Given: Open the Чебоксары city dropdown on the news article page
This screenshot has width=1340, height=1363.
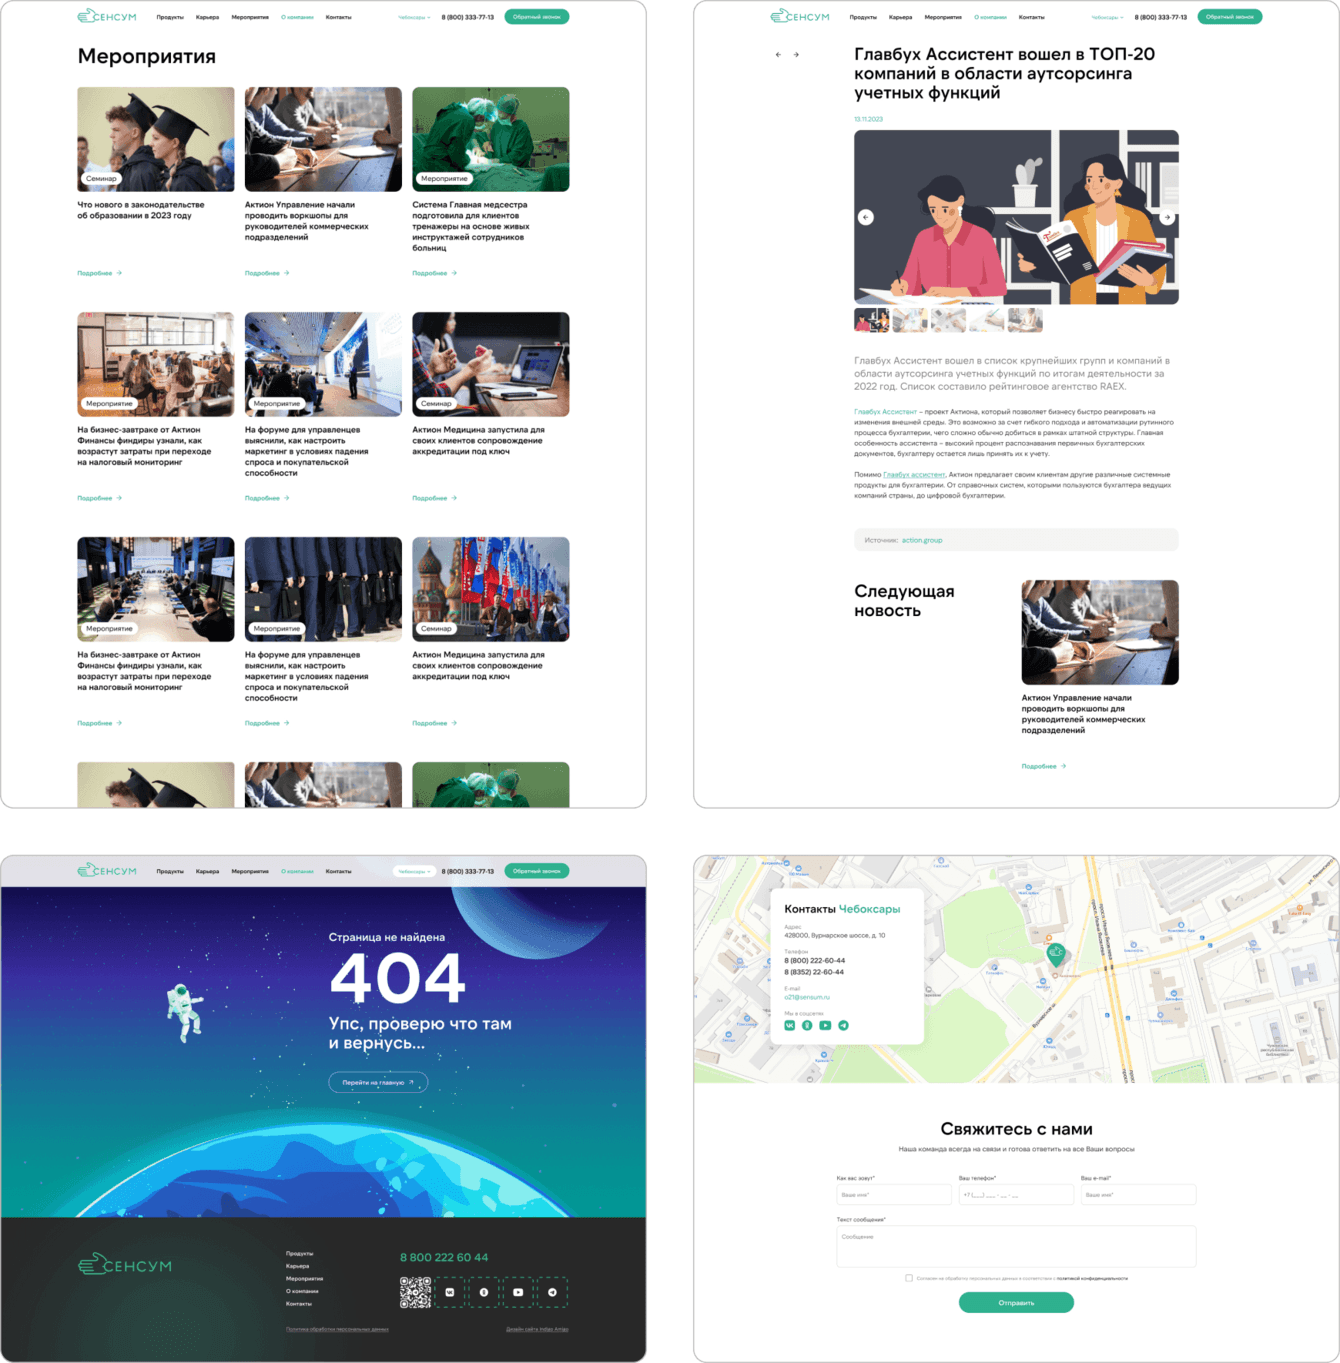Looking at the screenshot, I should coord(1107,17).
